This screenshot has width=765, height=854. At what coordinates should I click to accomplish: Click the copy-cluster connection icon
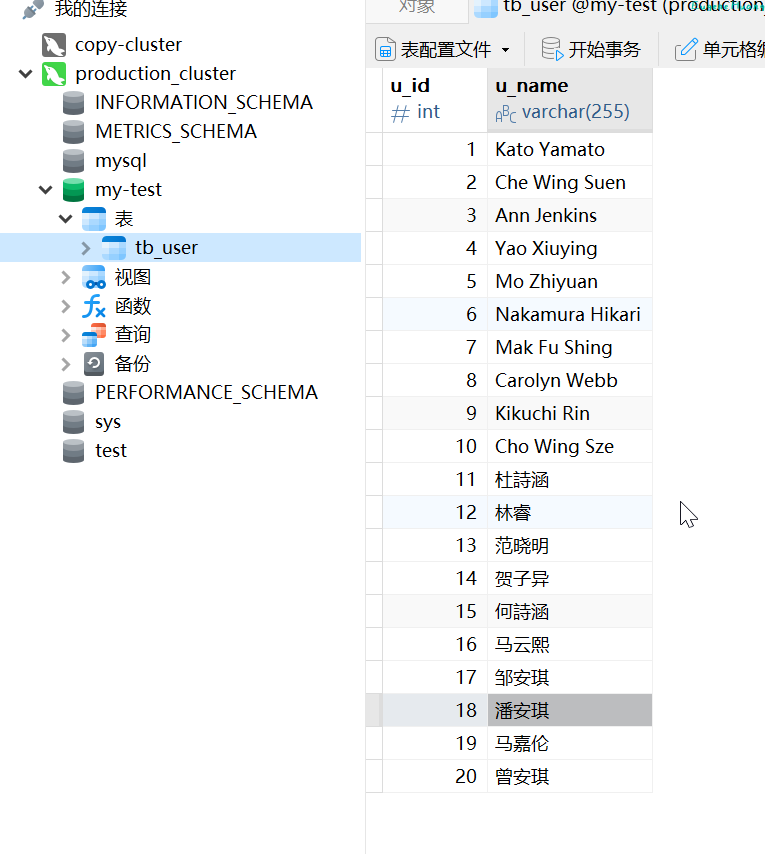(x=54, y=45)
